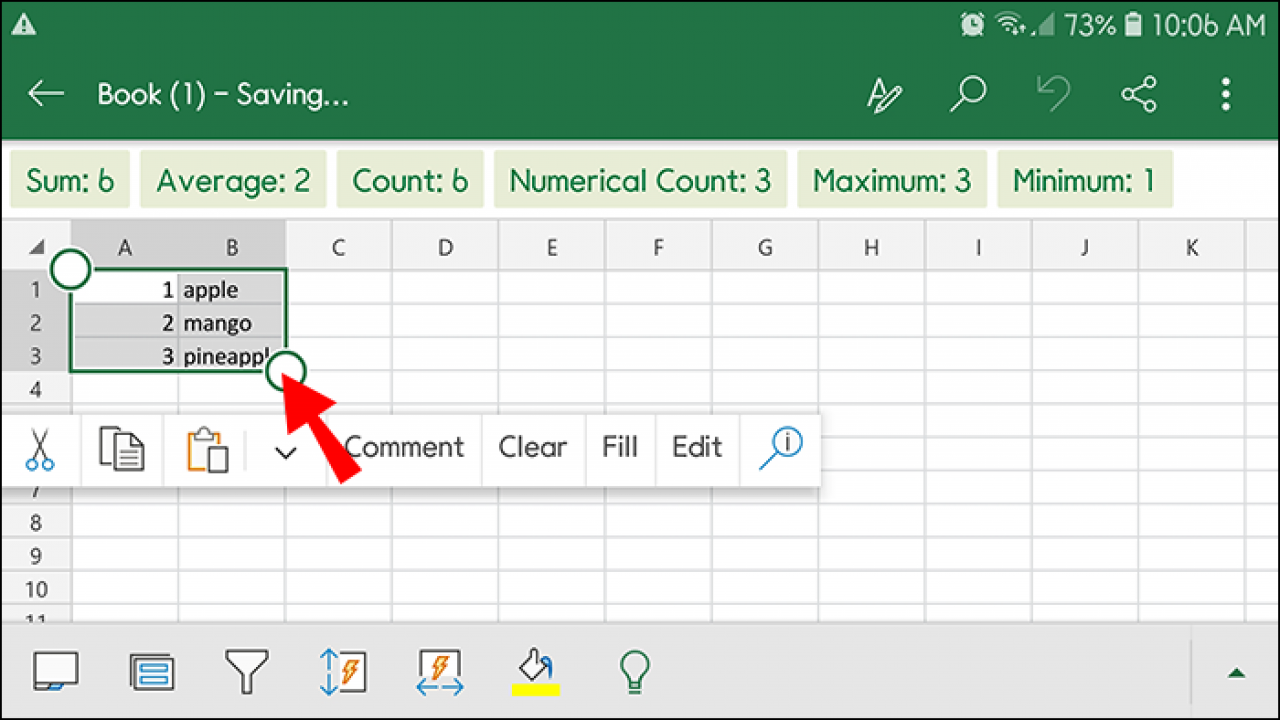Click the Sum: 6 summary chip
The image size is (1280, 720).
[69, 180]
